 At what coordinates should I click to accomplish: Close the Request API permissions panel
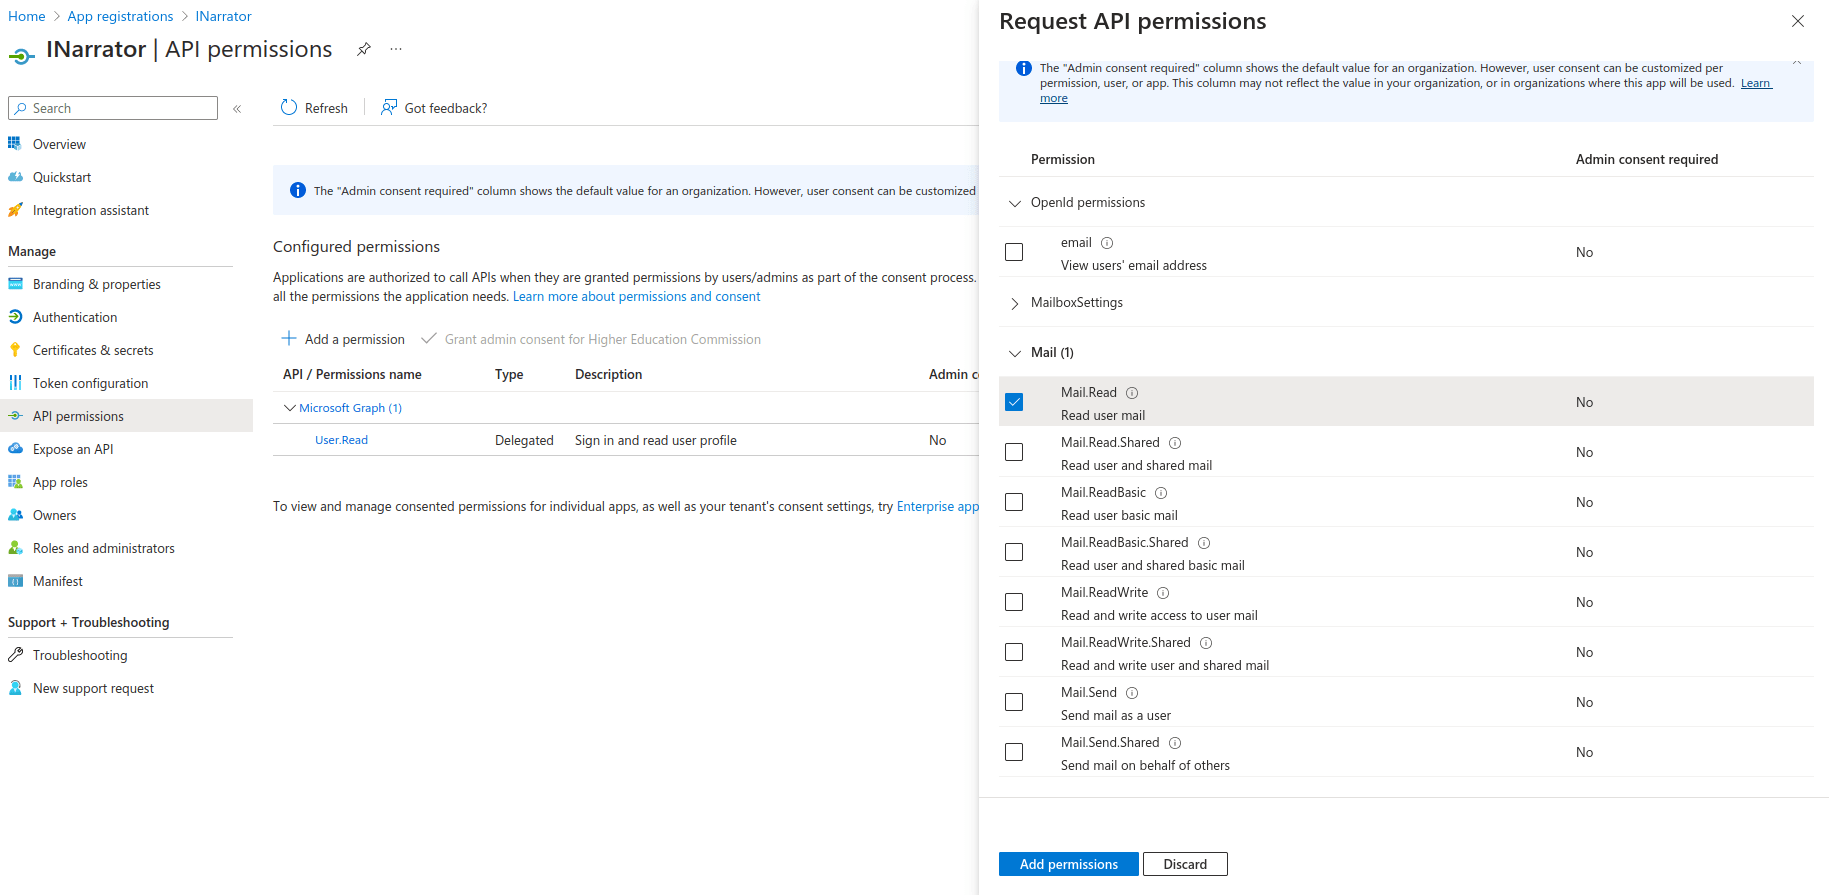[1798, 21]
